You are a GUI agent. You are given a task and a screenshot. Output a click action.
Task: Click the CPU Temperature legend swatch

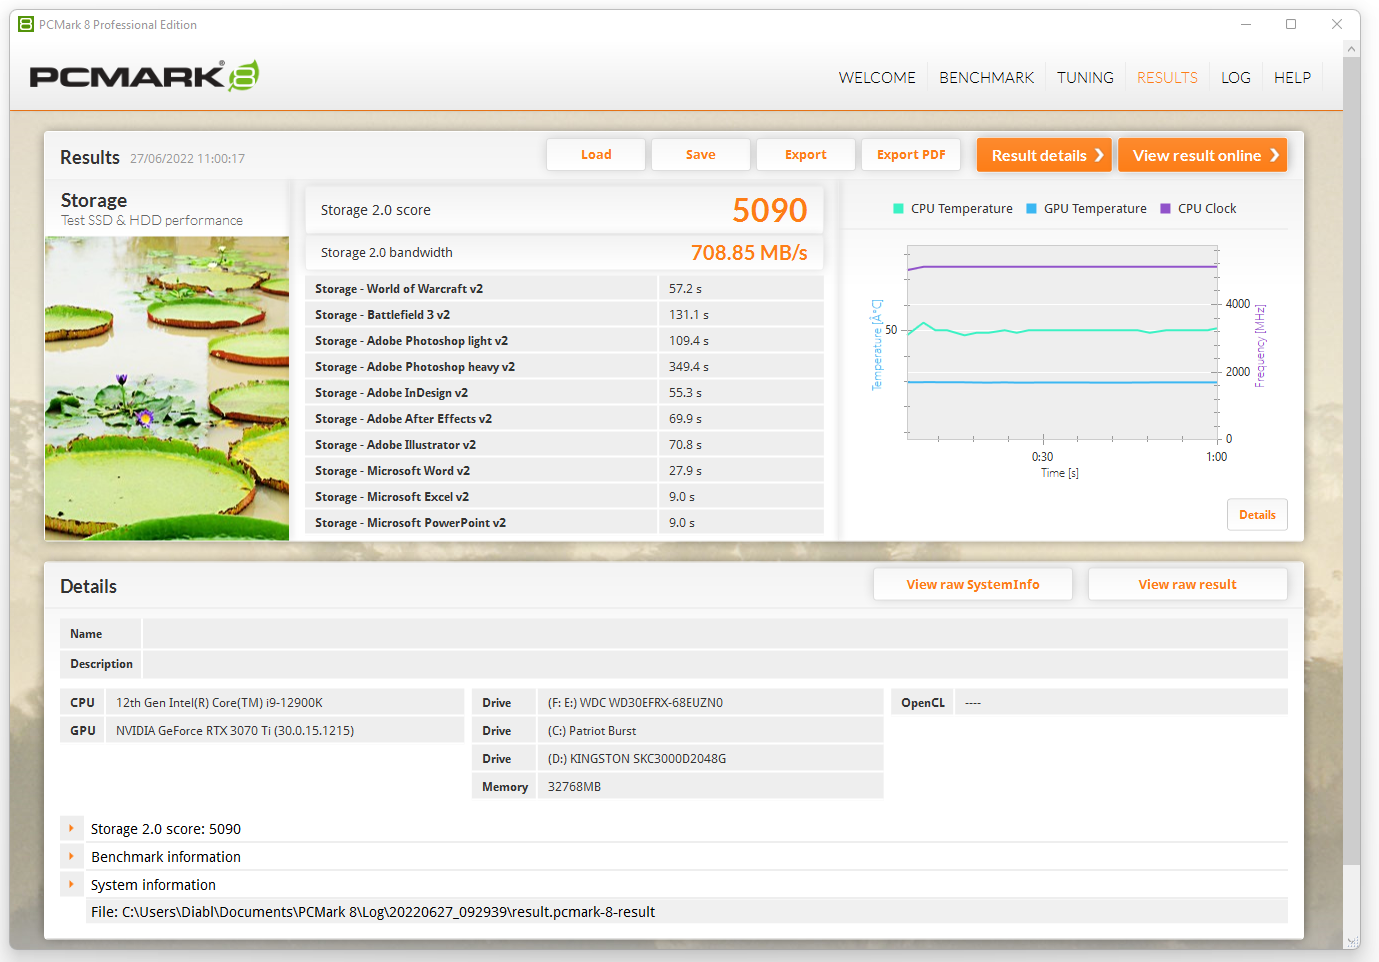coord(898,209)
